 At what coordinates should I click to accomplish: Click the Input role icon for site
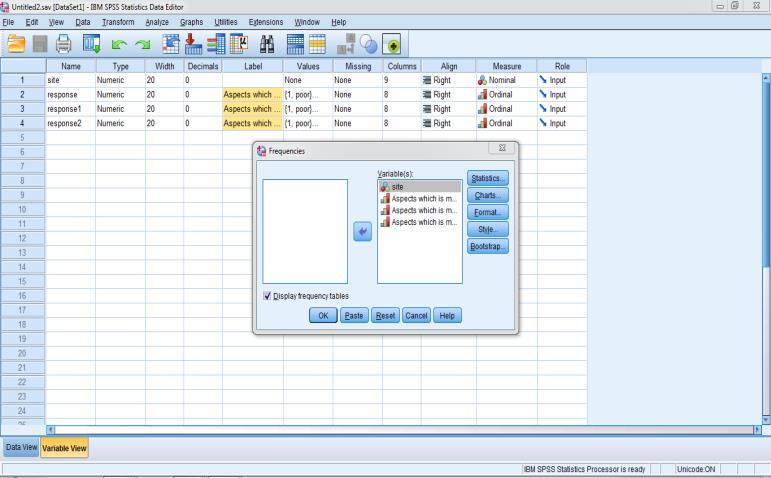point(543,79)
